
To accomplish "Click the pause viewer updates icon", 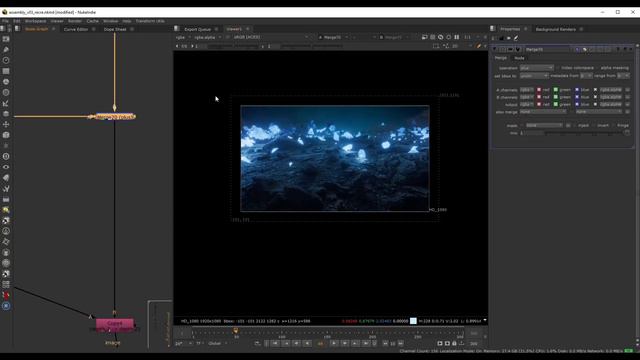I will [457, 37].
